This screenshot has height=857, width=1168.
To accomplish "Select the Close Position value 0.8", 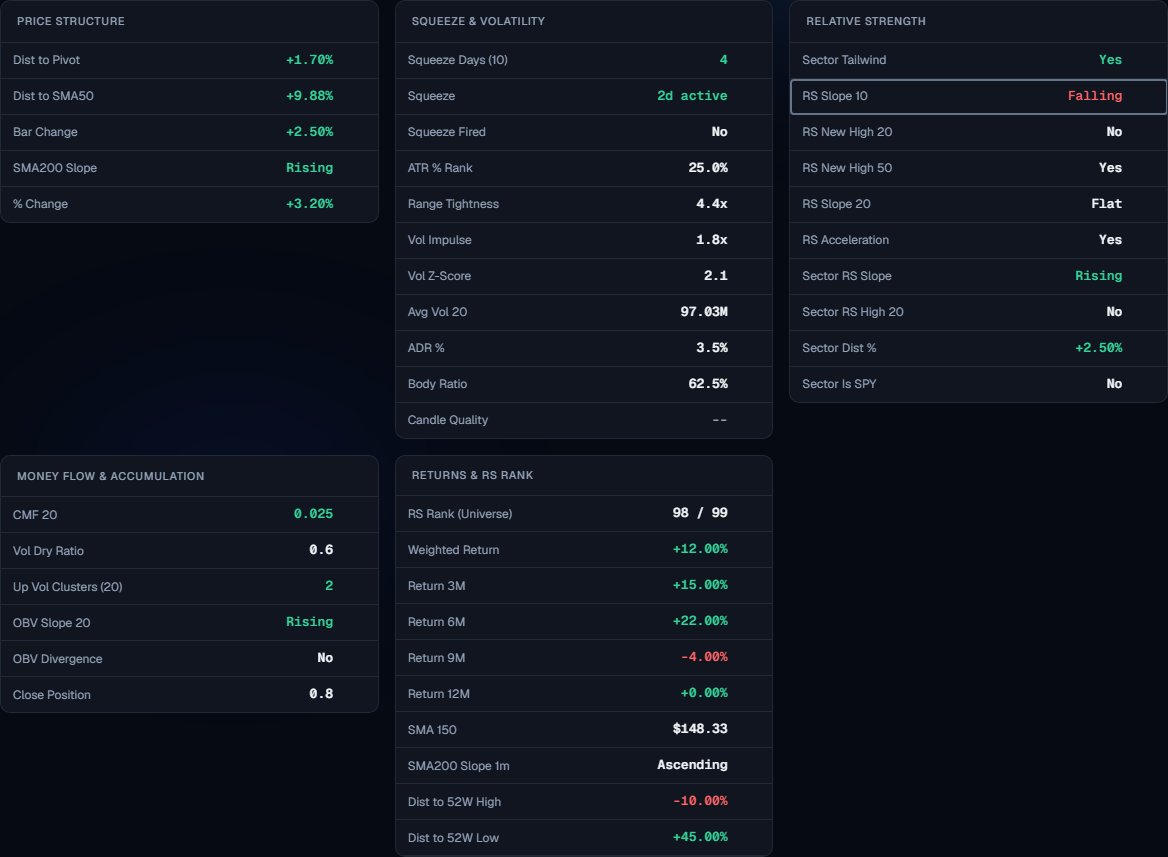I will pyautogui.click(x=321, y=693).
